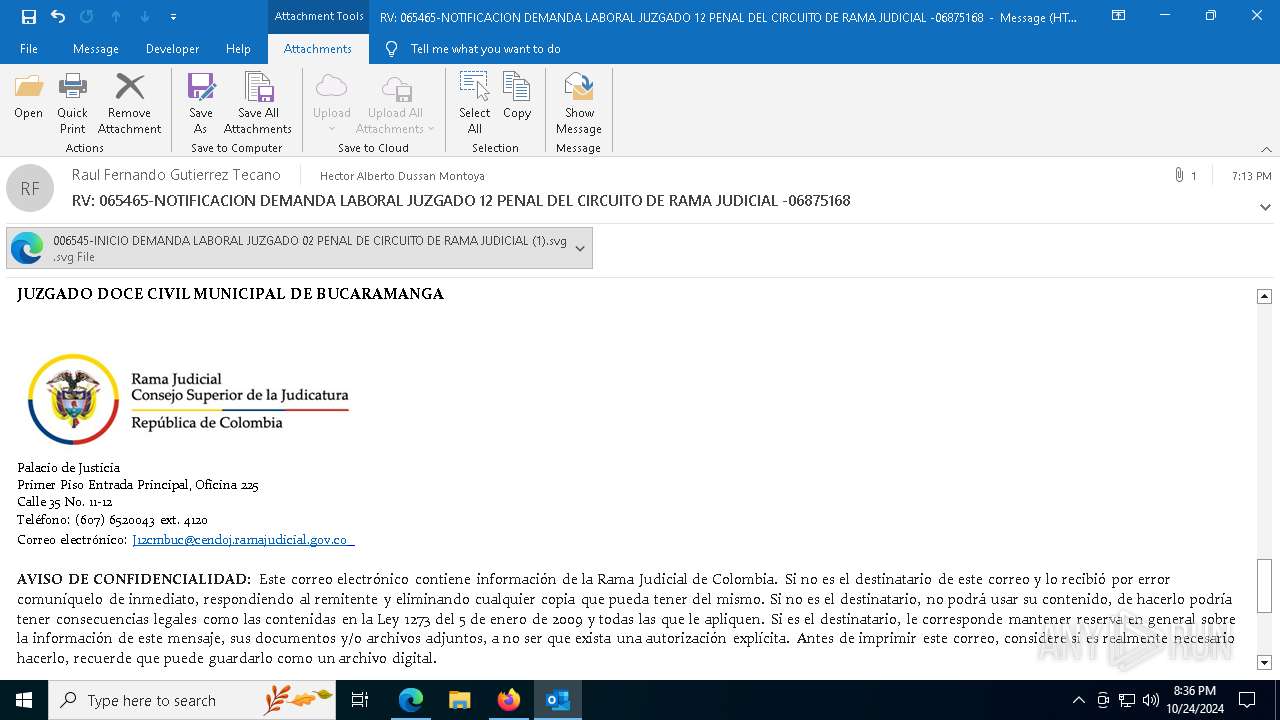The image size is (1280, 720).
Task: Switch to the Developer tab
Action: [x=172, y=49]
